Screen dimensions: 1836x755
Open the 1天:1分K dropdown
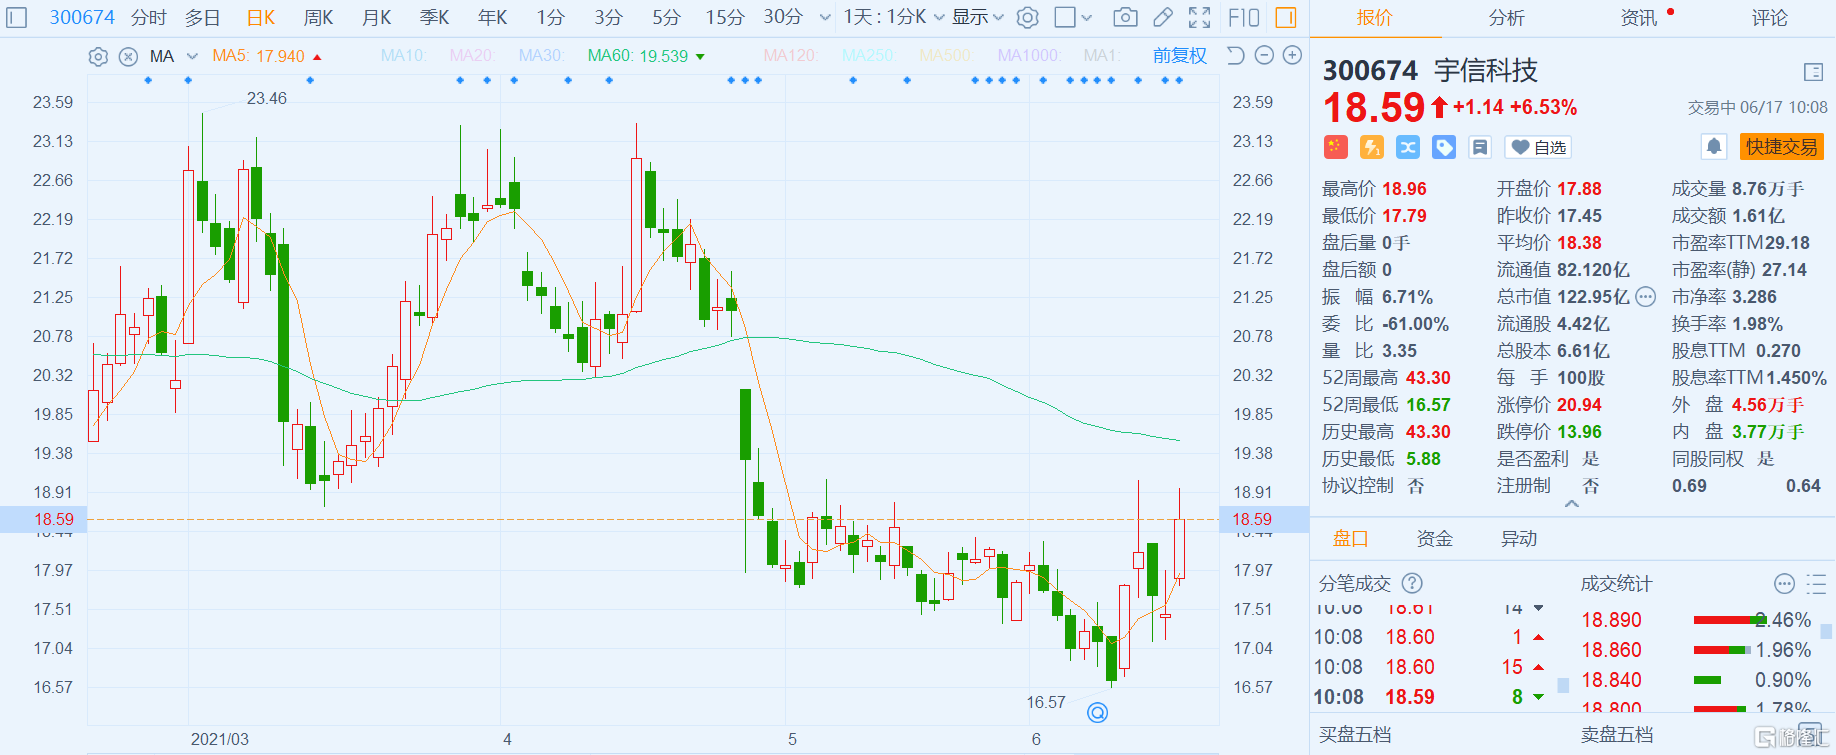[893, 17]
